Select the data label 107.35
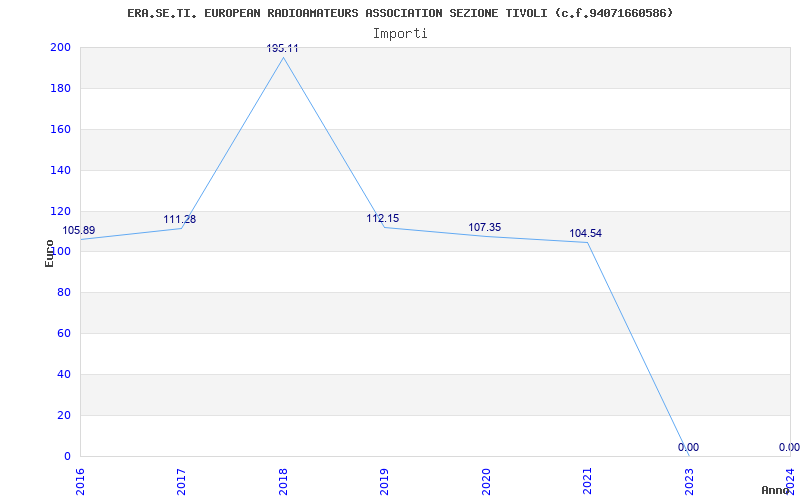The width and height of the screenshot is (800, 500). [x=485, y=228]
